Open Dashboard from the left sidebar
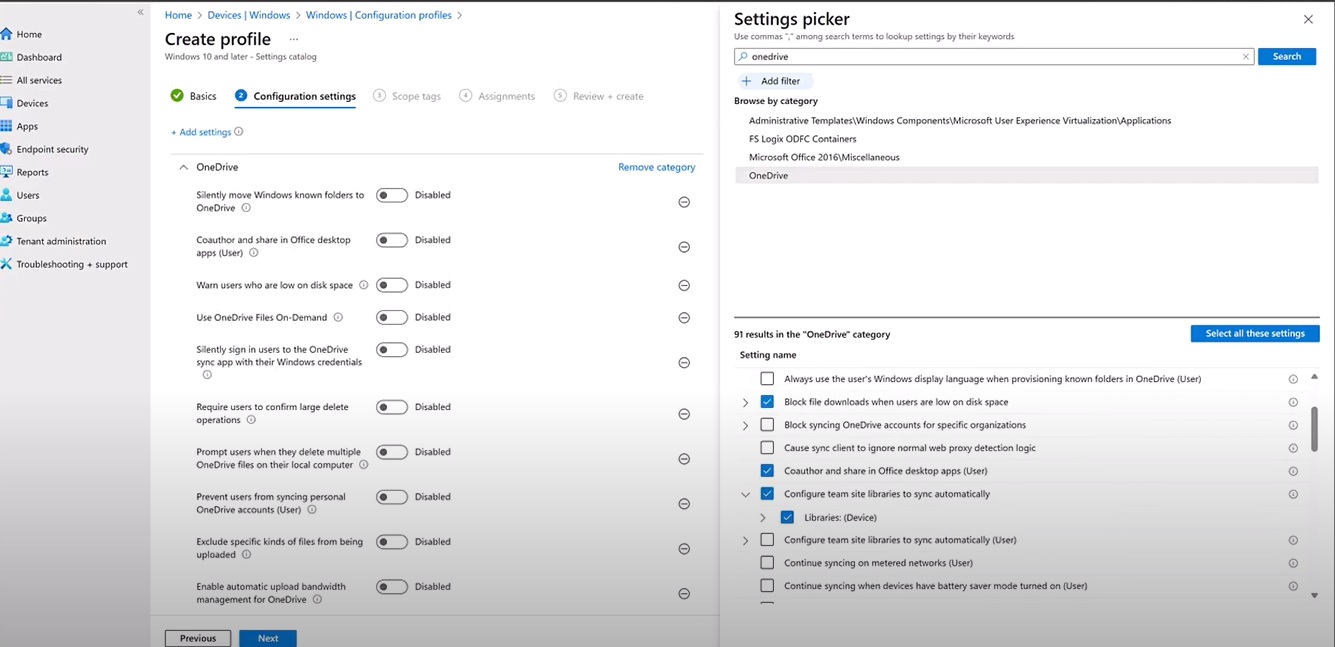 (x=37, y=56)
